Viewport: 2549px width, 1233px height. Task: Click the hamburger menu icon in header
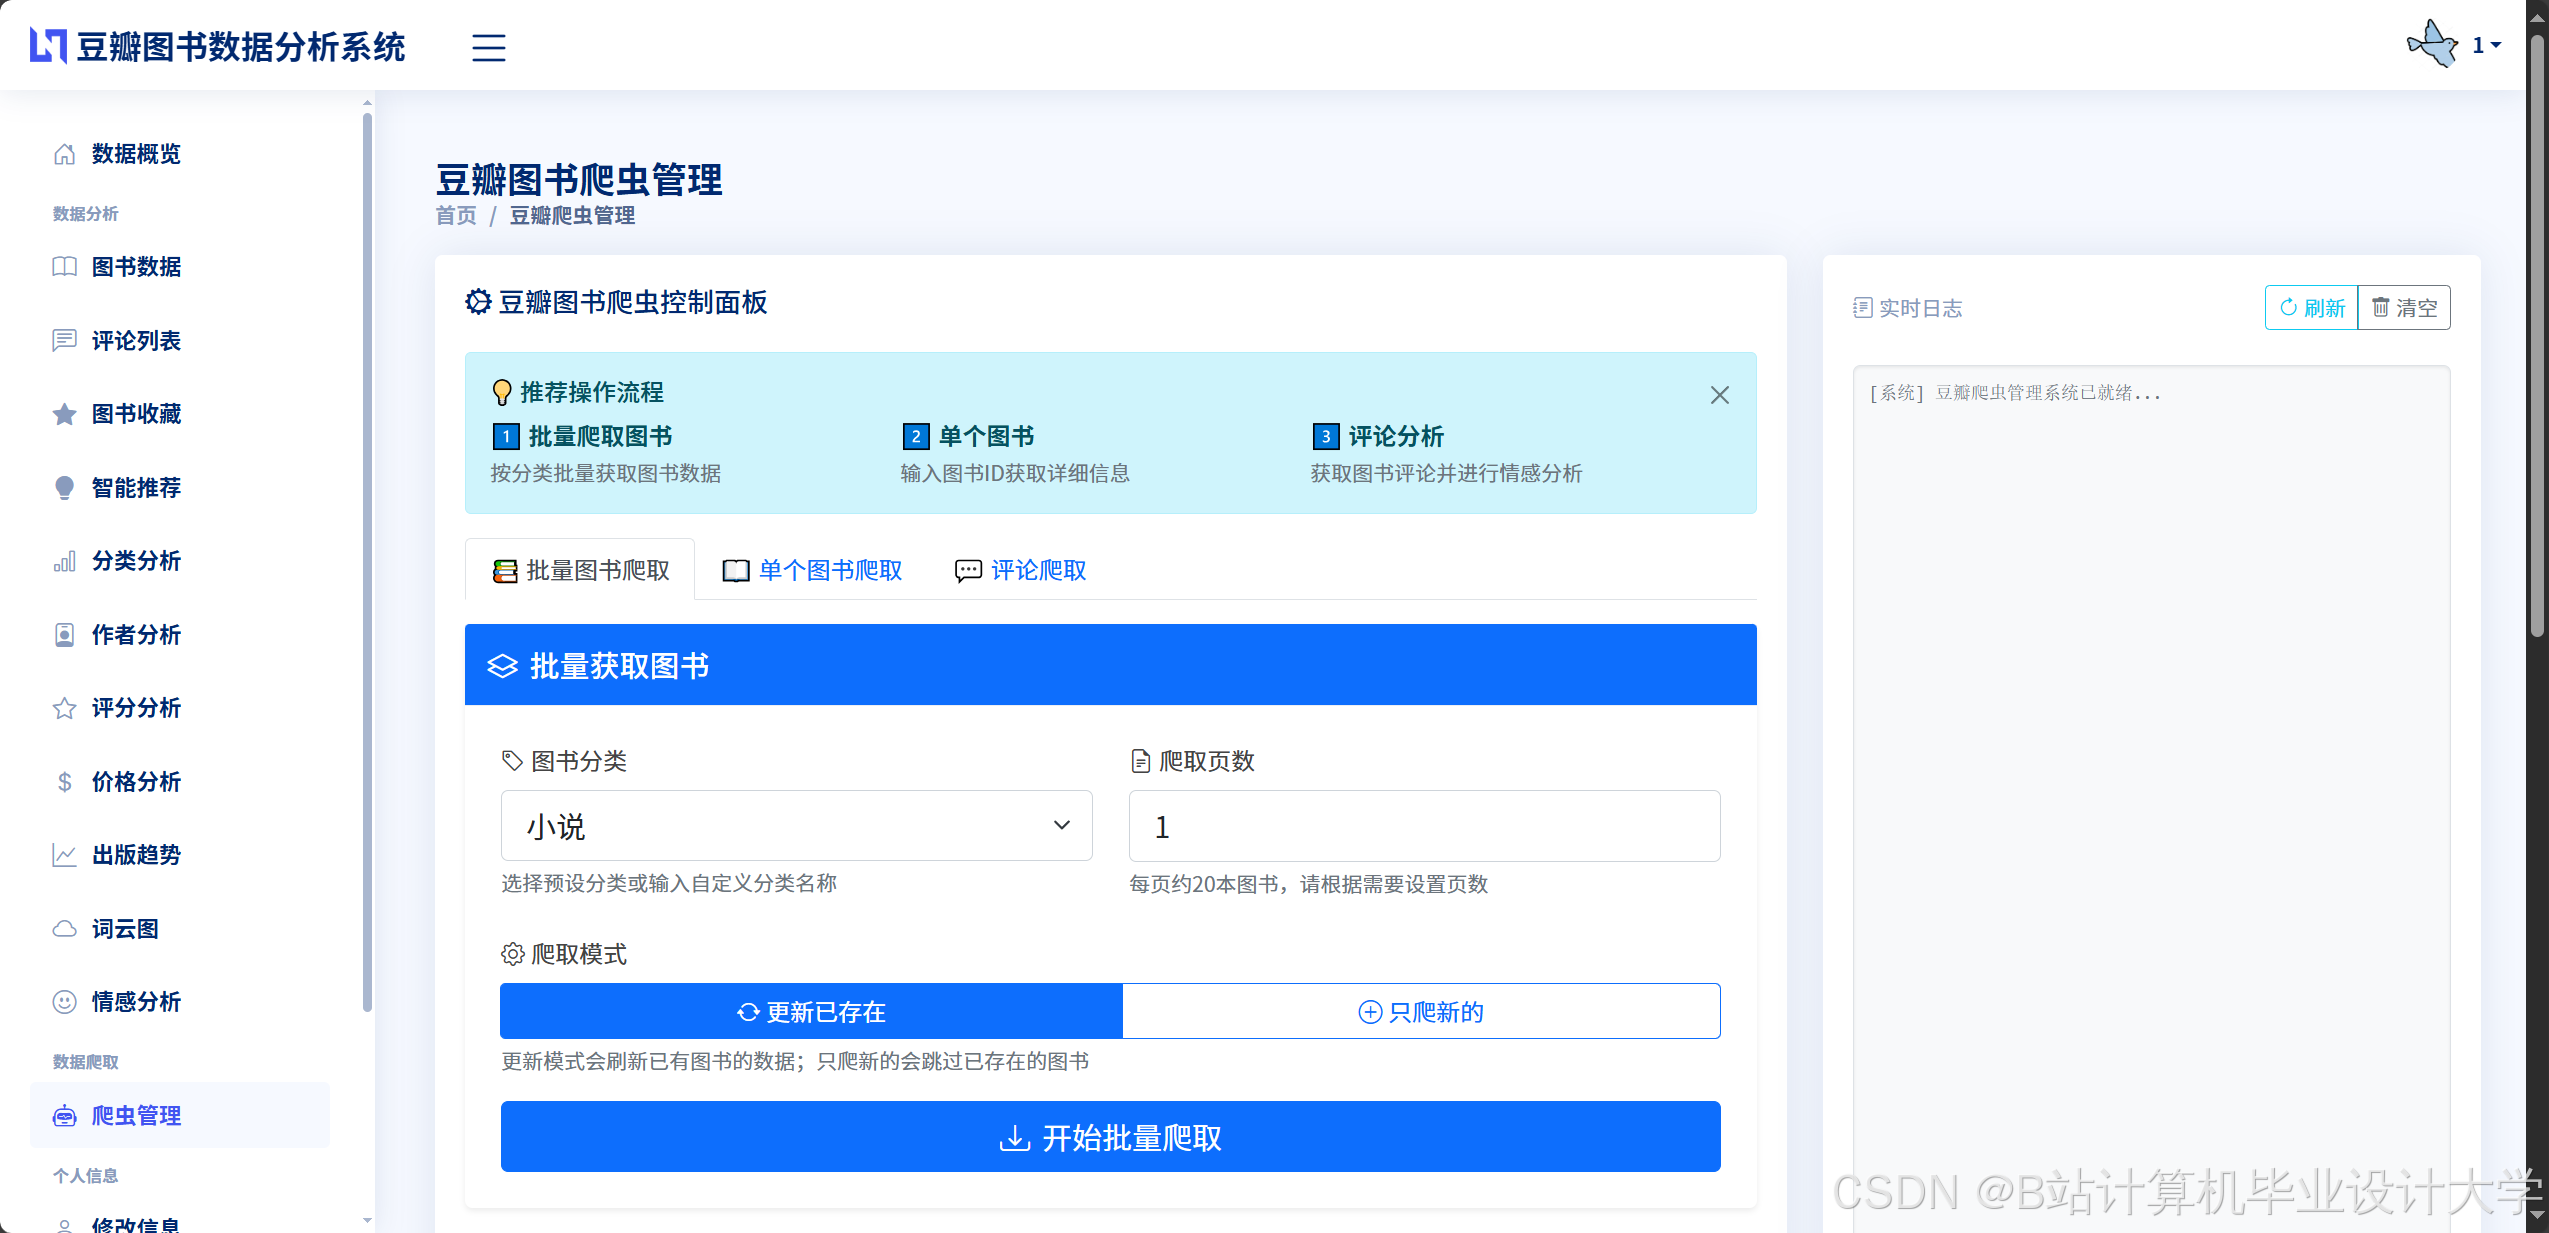[488, 47]
